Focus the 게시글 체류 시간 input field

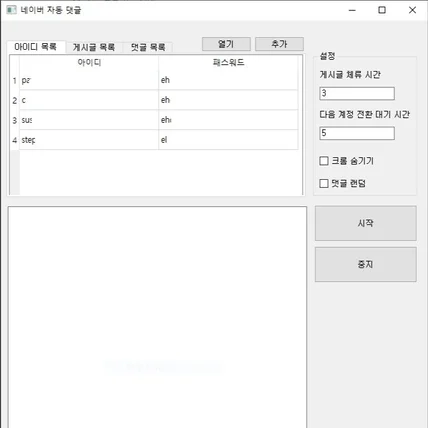(357, 93)
